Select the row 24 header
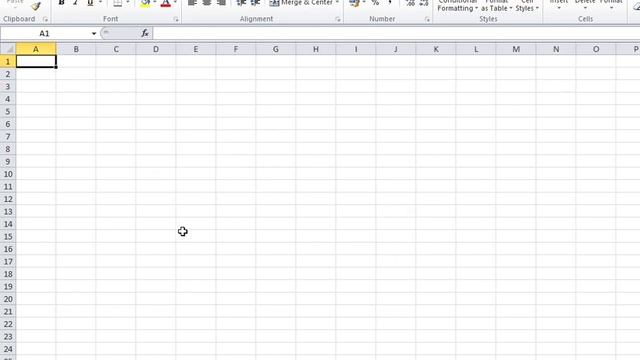Image resolution: width=640 pixels, height=360 pixels. [x=8, y=349]
